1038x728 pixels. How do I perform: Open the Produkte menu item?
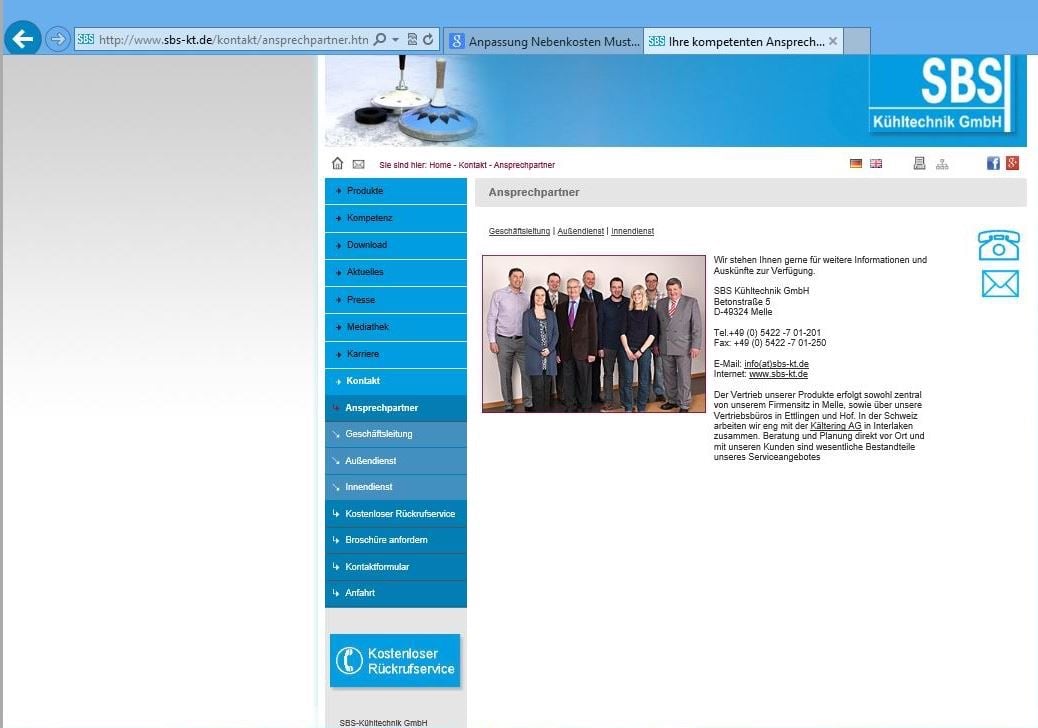coord(396,191)
